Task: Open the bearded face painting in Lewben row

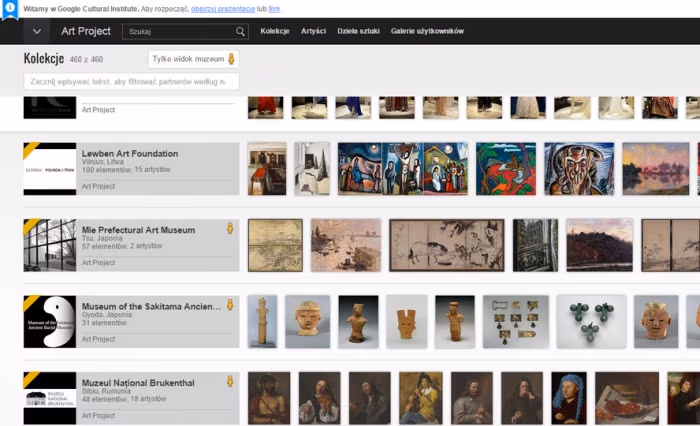Action: point(579,169)
